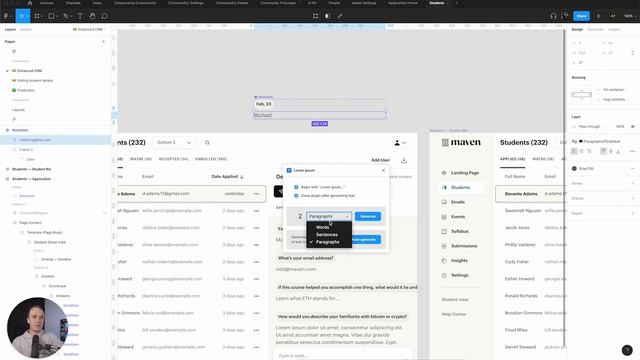Click the layer opacity 100% value
640x360 pixels.
click(x=620, y=127)
